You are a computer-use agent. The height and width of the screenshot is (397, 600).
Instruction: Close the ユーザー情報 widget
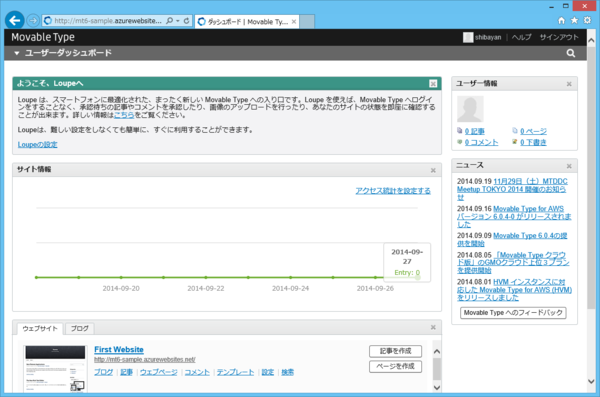[569, 84]
